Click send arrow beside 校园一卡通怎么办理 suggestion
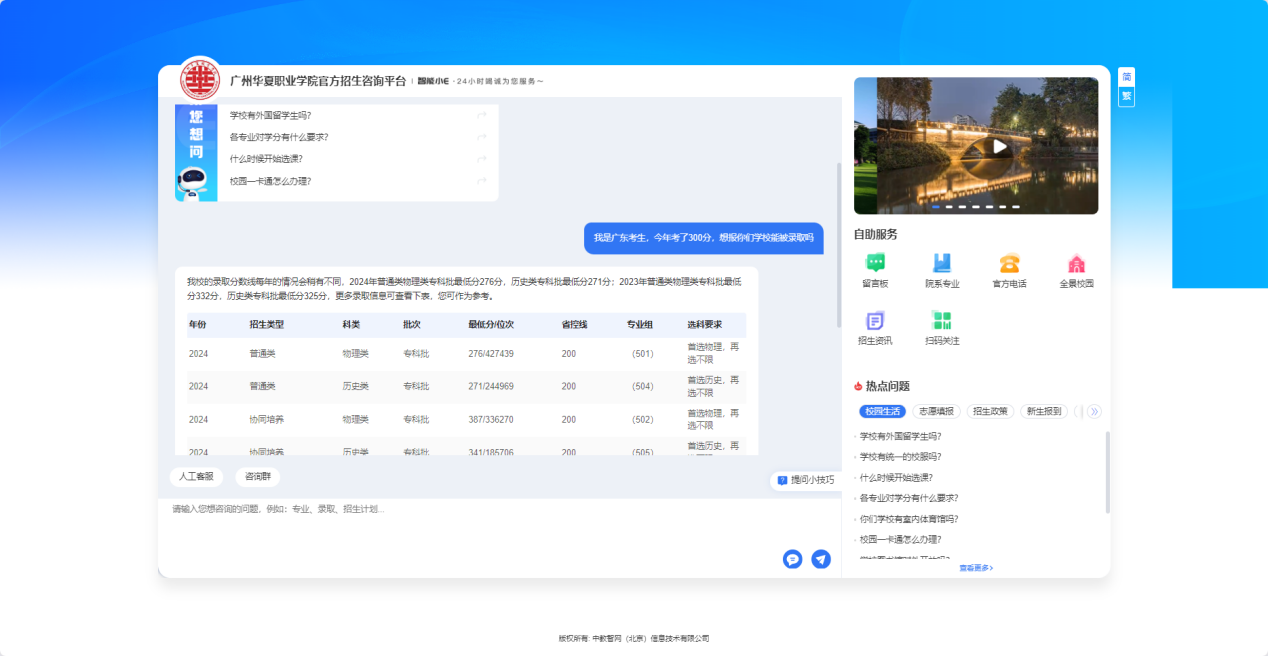Screen dimensions: 1268x656 (x=482, y=181)
